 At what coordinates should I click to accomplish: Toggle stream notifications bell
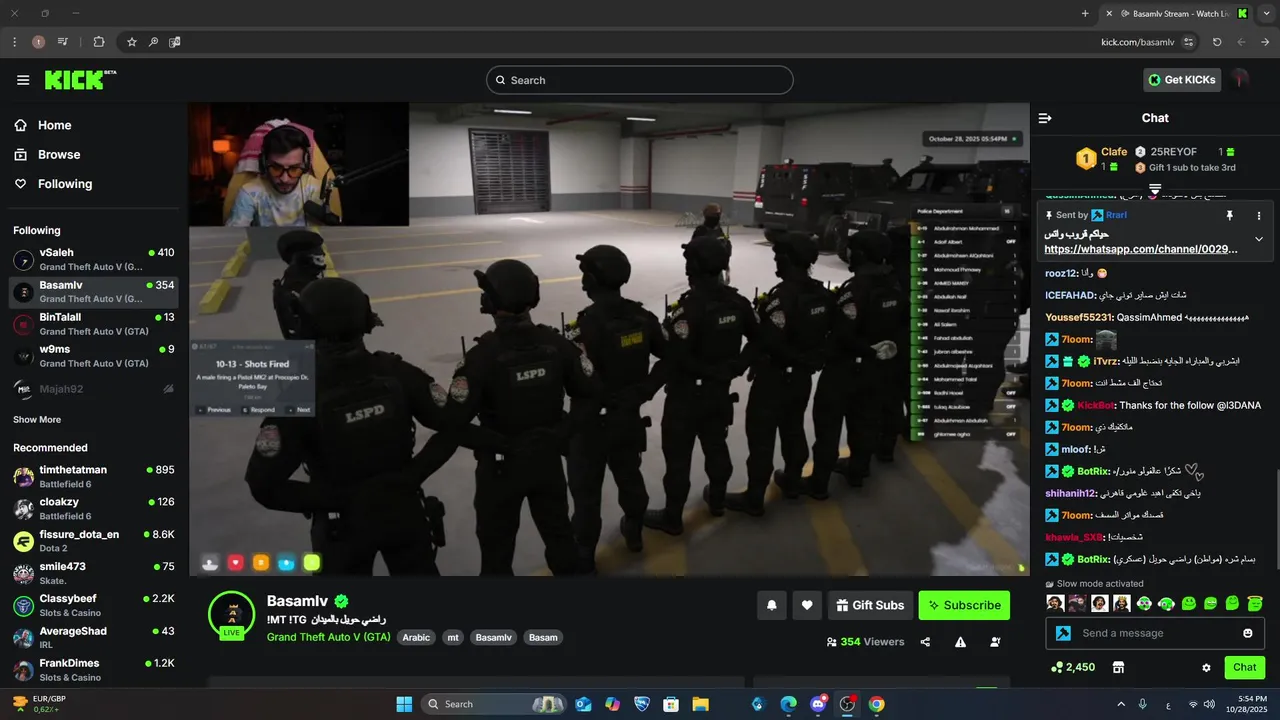[x=772, y=605]
